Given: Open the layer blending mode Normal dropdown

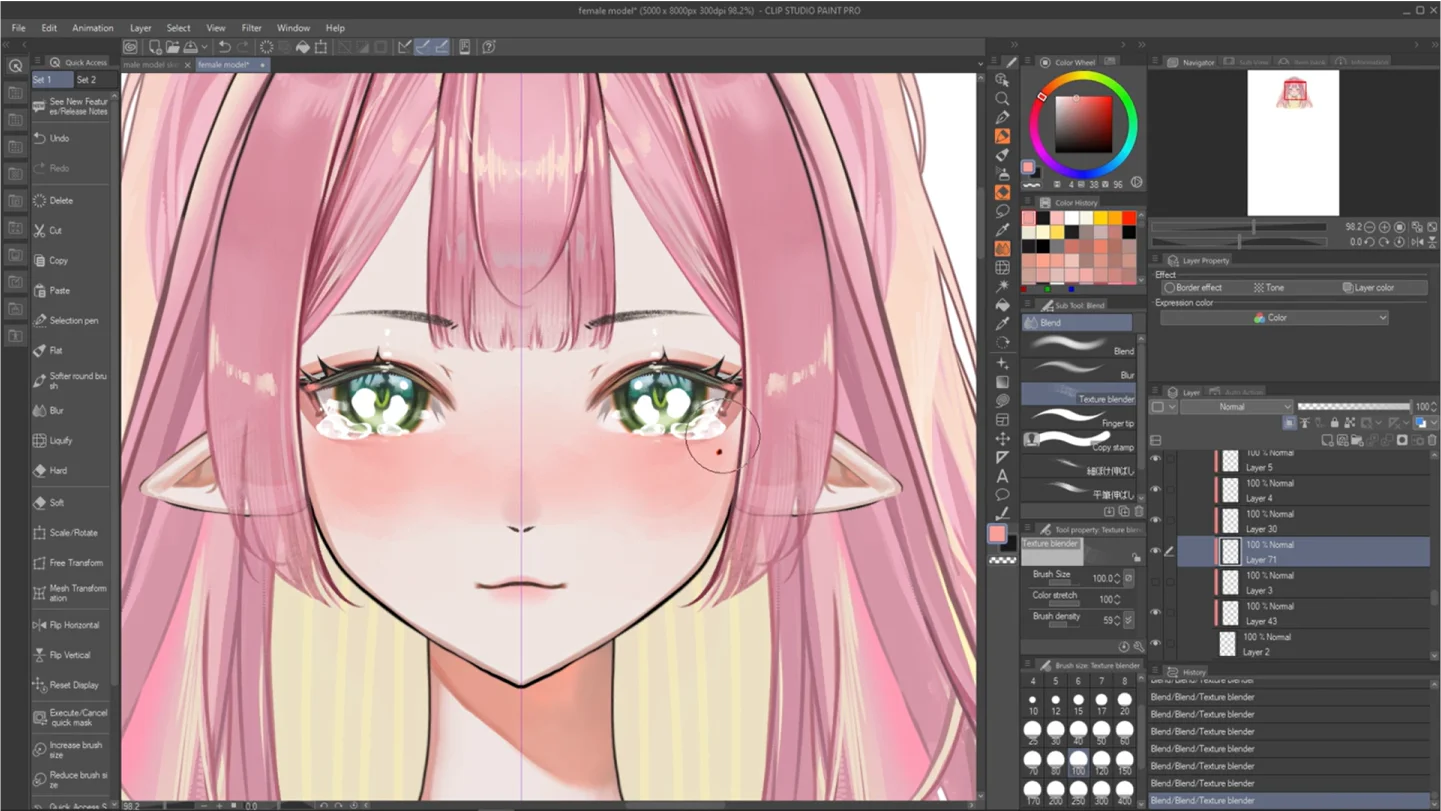Looking at the screenshot, I should [1237, 407].
